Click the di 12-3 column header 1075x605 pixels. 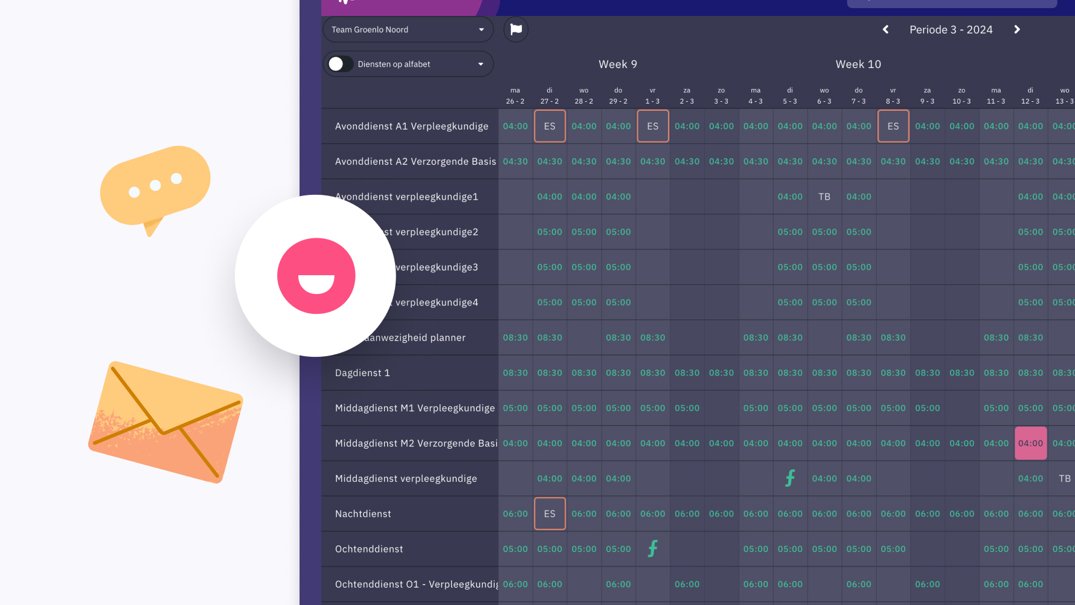[1030, 95]
